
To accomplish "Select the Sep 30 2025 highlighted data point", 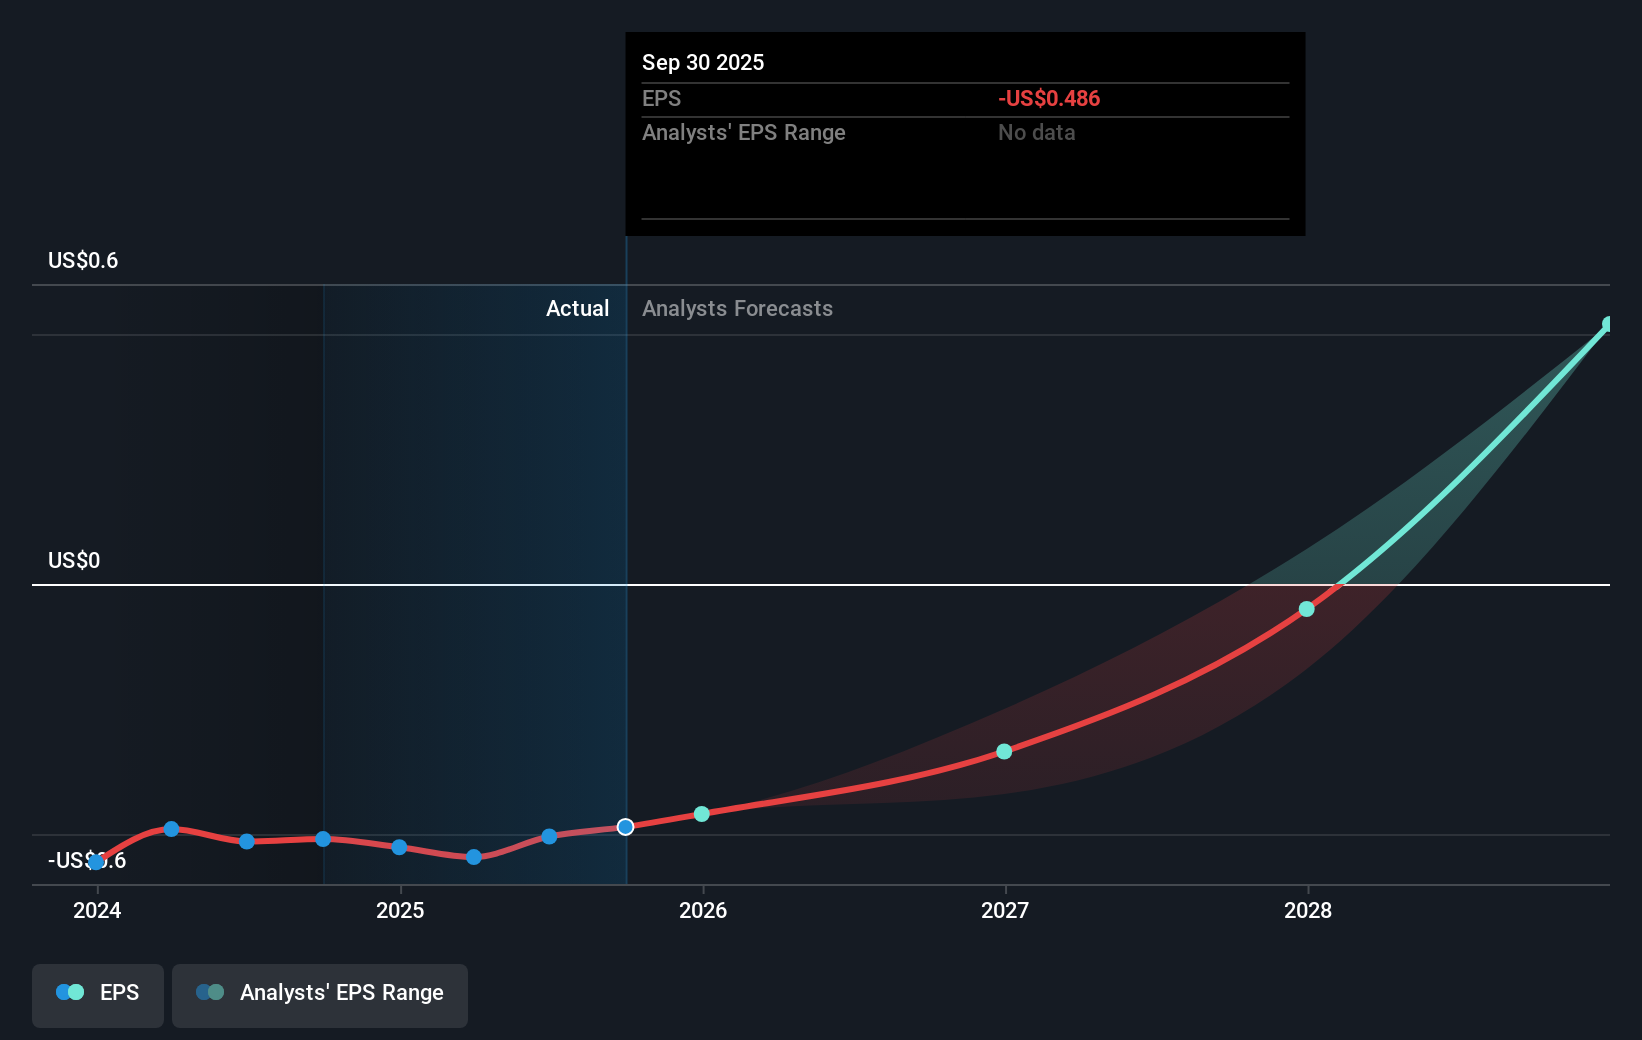I will pyautogui.click(x=625, y=827).
